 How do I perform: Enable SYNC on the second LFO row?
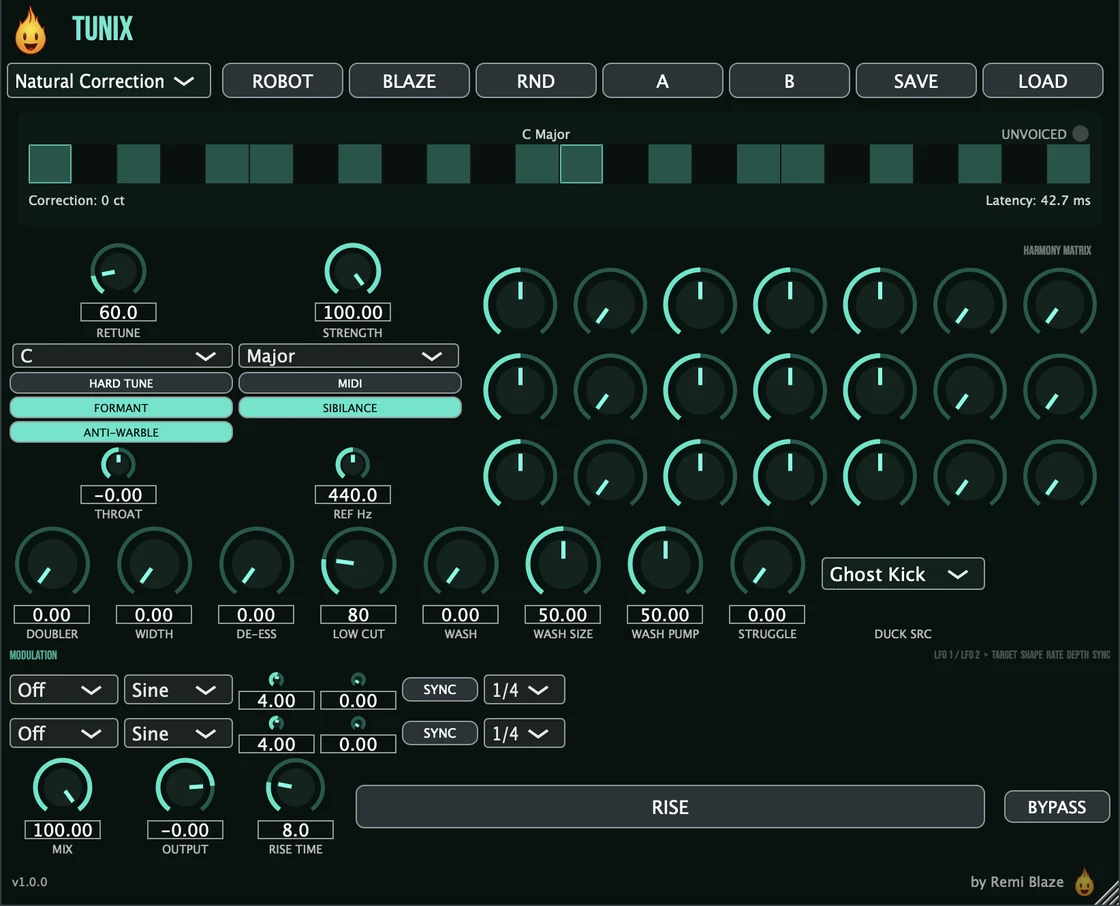[439, 733]
